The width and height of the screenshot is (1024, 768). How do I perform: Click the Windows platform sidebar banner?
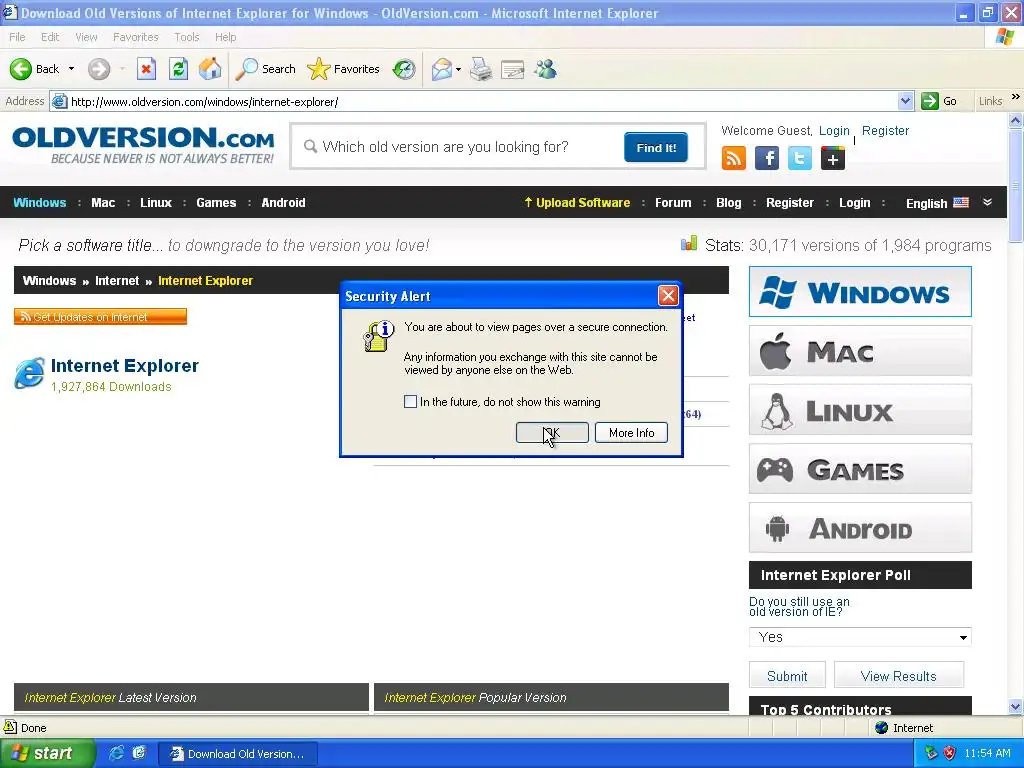860,291
